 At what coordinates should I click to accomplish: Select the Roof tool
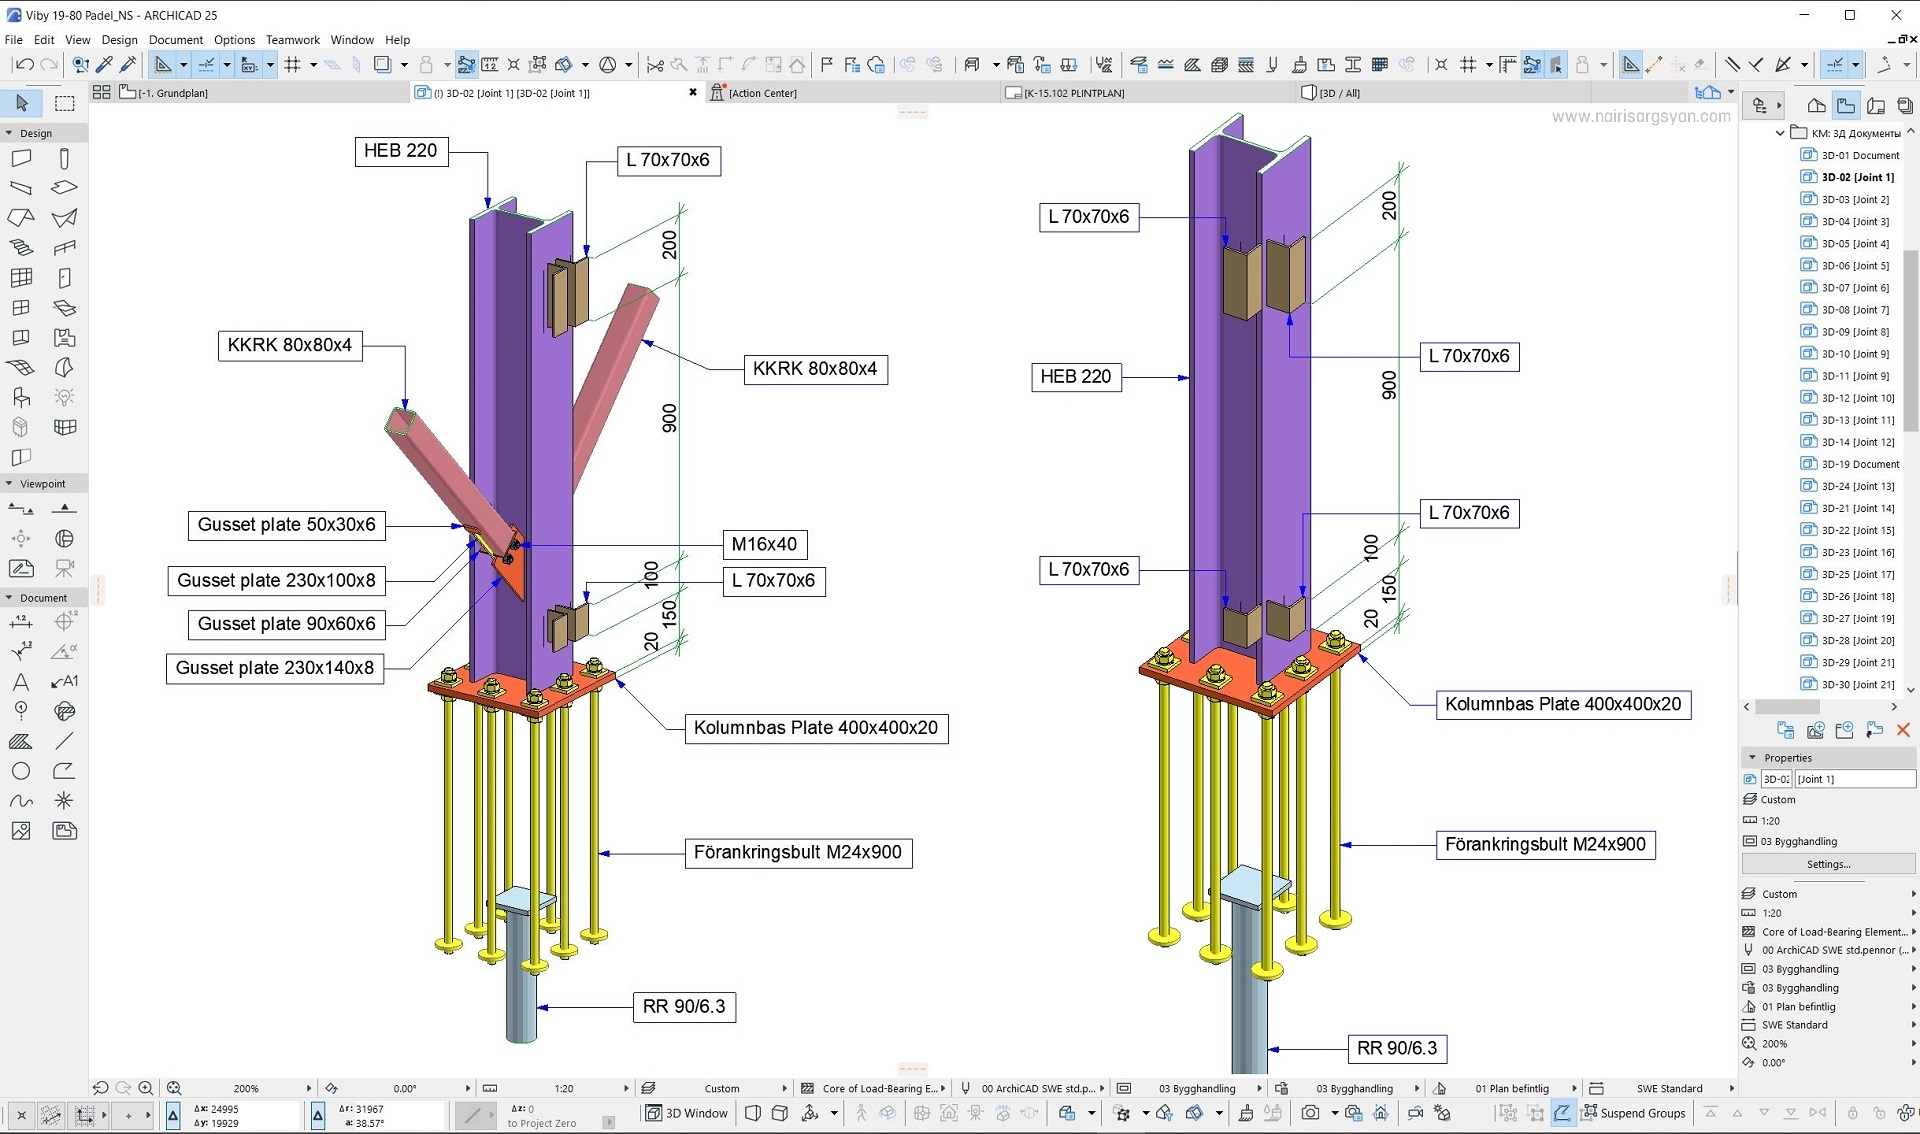click(x=21, y=218)
